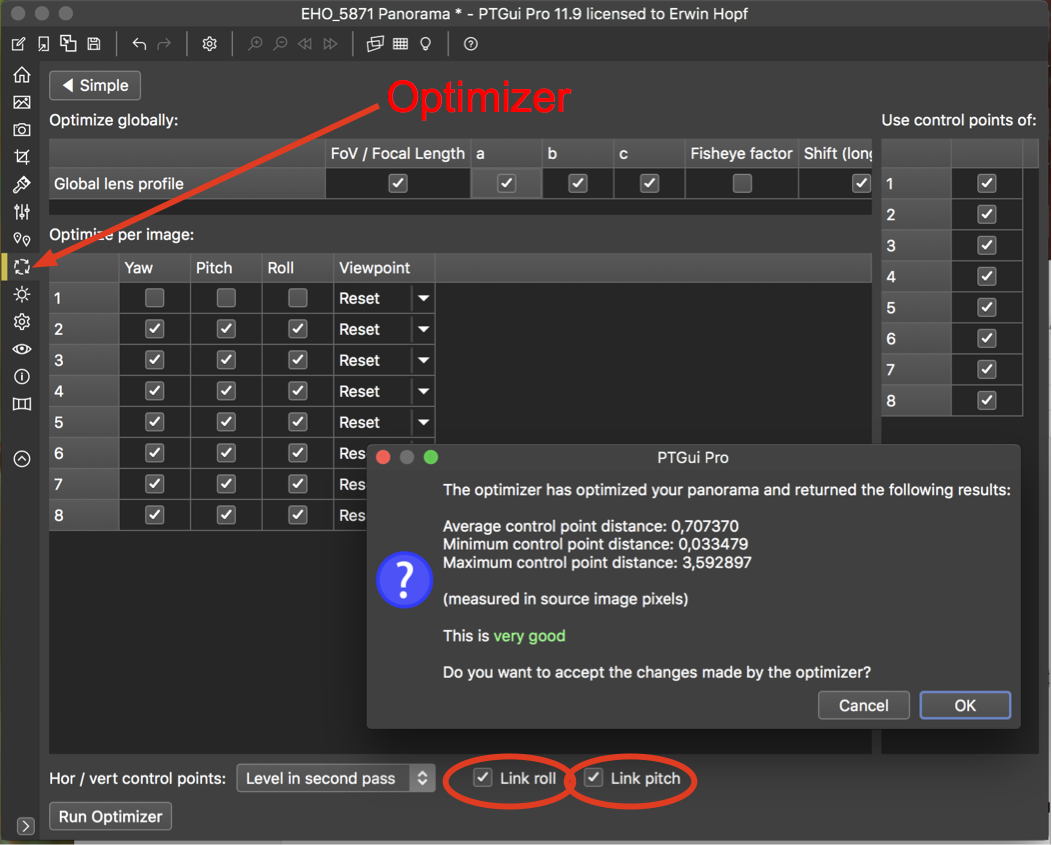Open the Preview eye sidebar icon
This screenshot has width=1052, height=845.
22,349
